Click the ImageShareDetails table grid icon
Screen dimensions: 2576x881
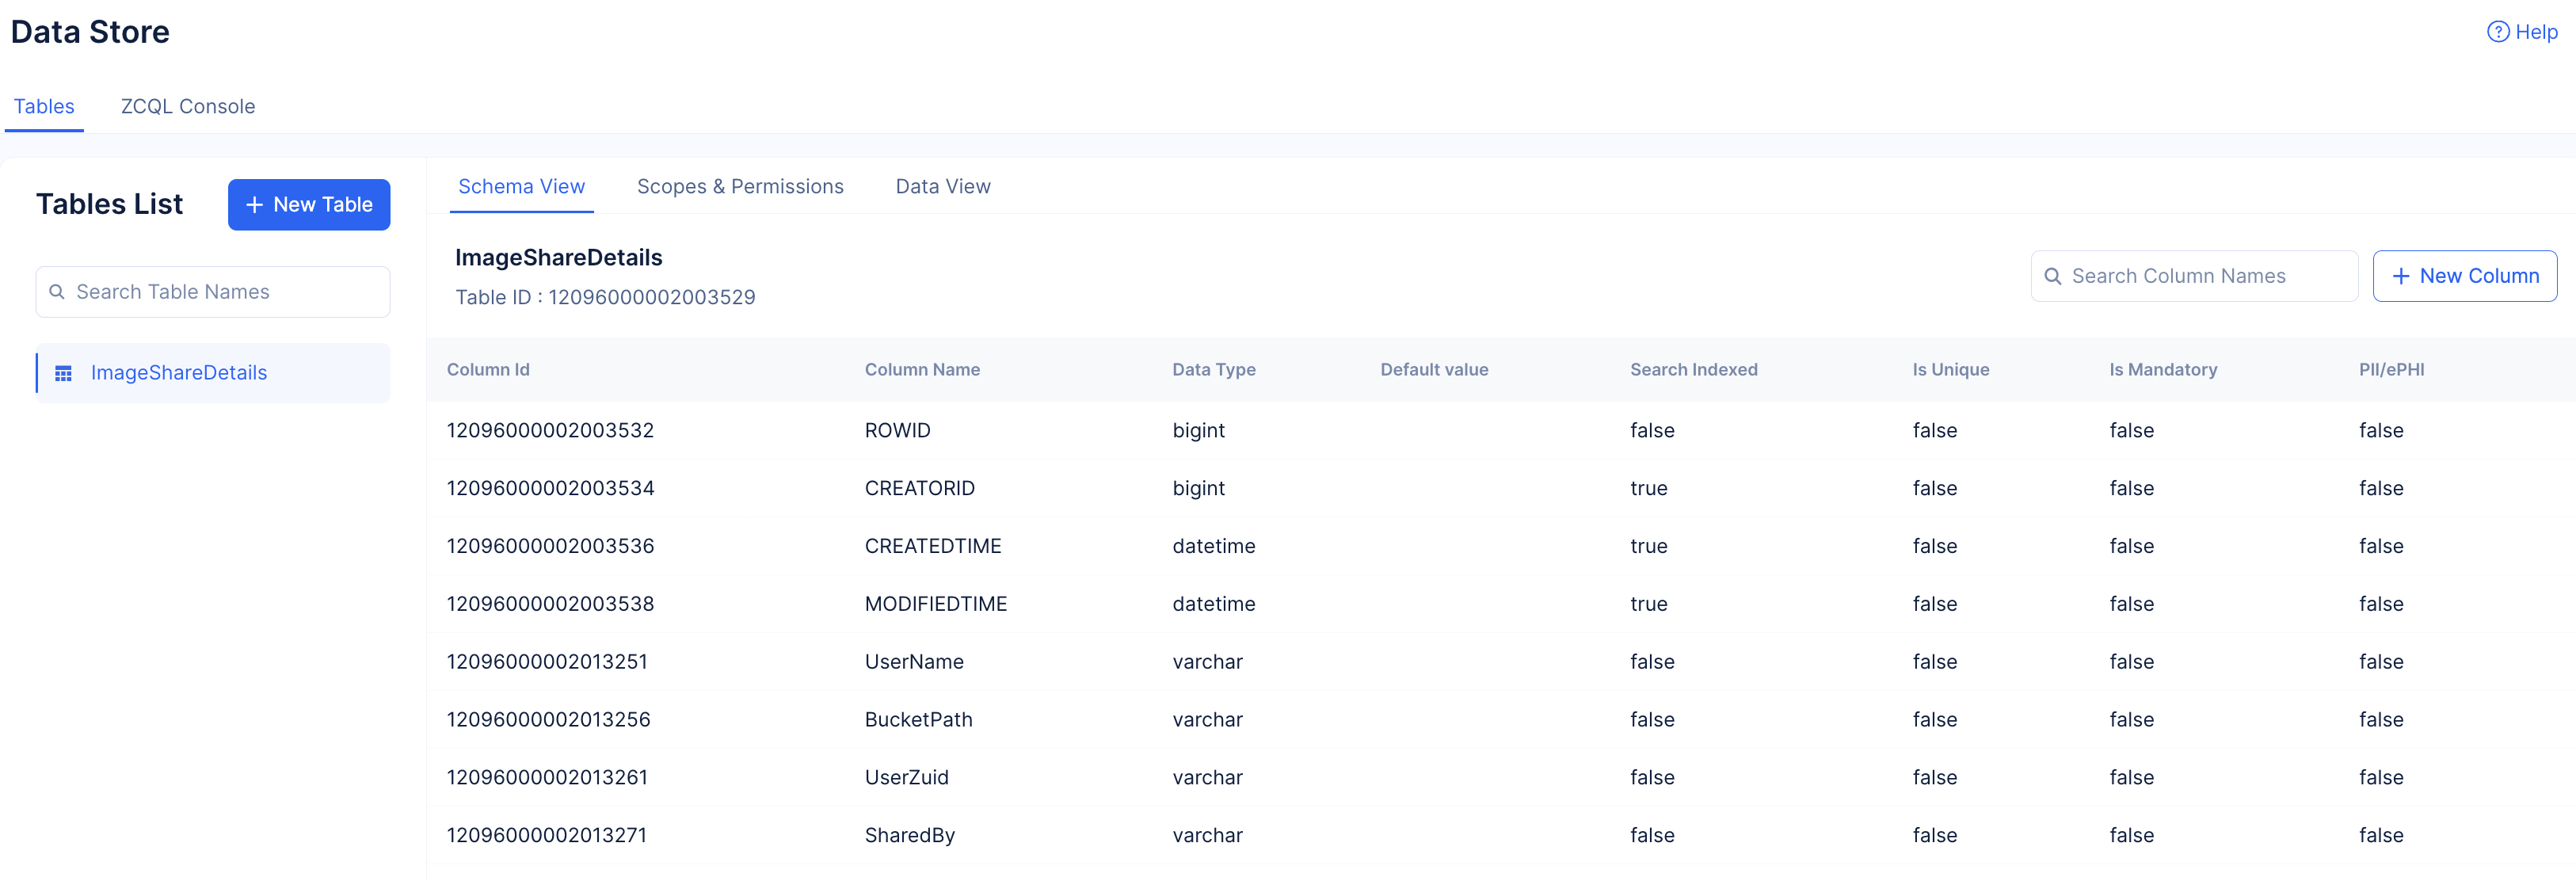pyautogui.click(x=63, y=373)
